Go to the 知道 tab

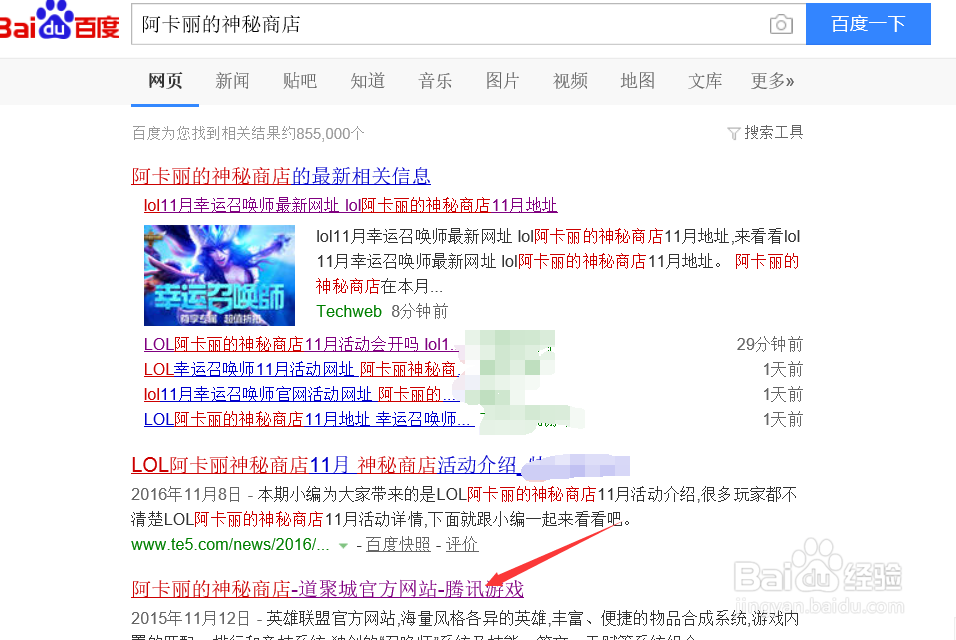(x=368, y=80)
